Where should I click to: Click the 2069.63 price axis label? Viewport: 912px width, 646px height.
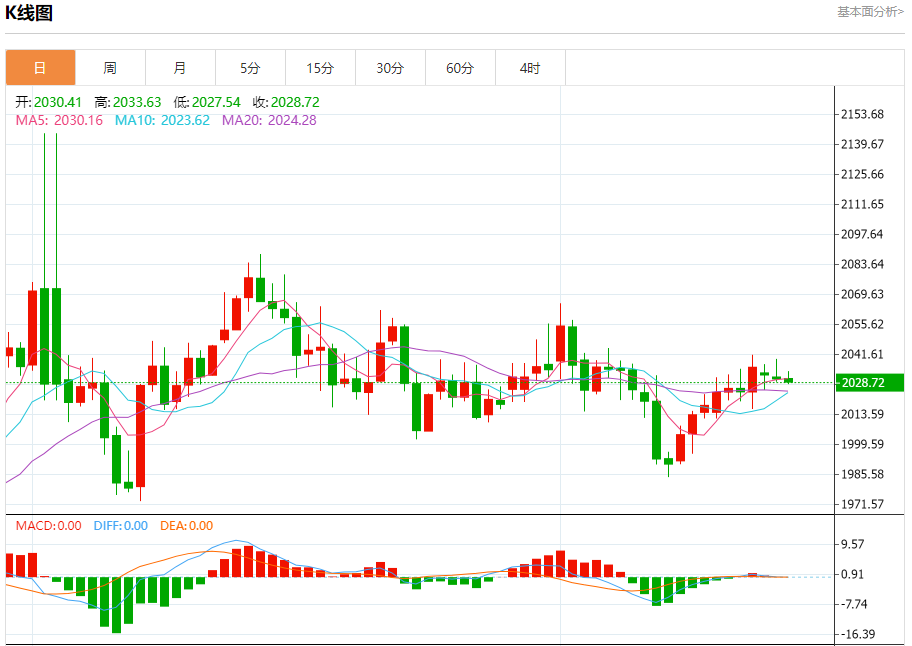(x=863, y=294)
